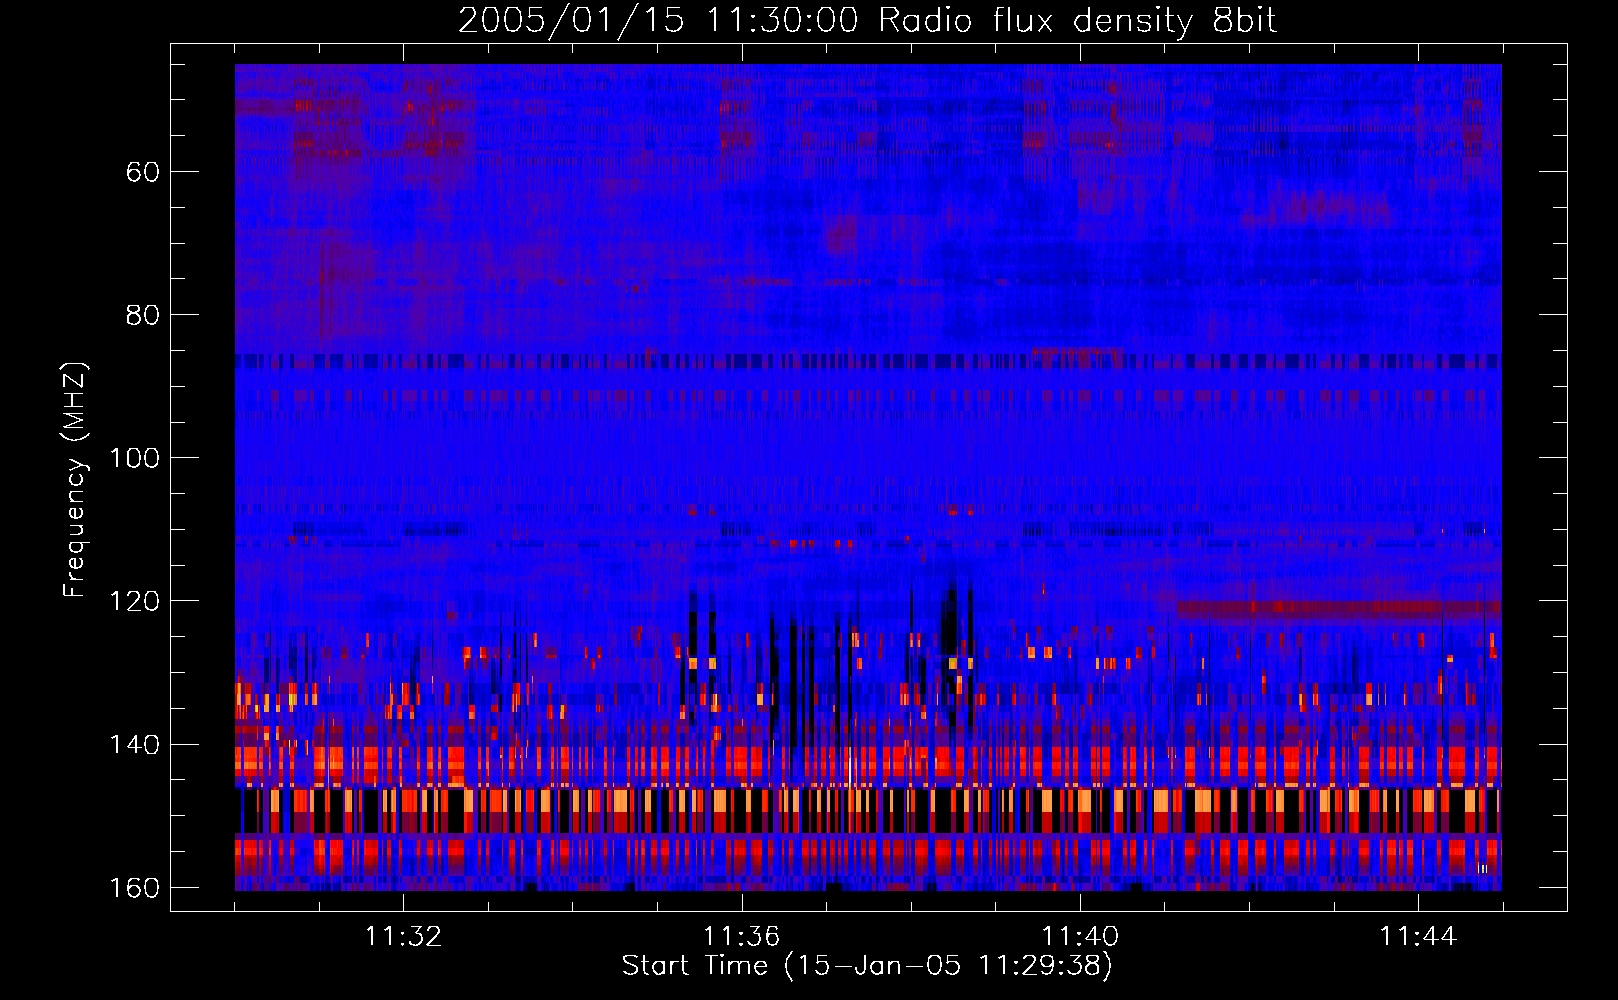1618x1000 pixels.
Task: Click the 11:36 time tick label
Action: [x=742, y=937]
